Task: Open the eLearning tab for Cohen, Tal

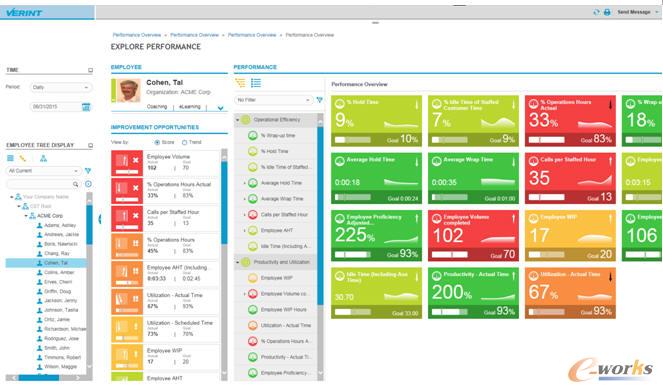Action: pyautogui.click(x=190, y=107)
